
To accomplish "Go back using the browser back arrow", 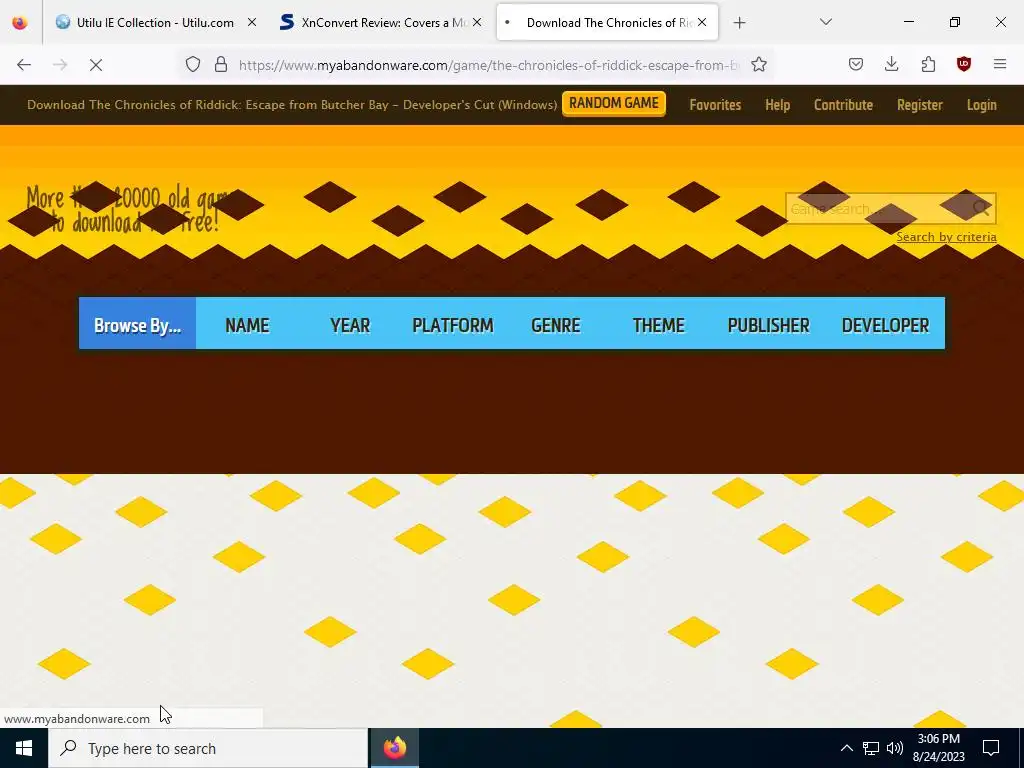I will click(x=24, y=65).
